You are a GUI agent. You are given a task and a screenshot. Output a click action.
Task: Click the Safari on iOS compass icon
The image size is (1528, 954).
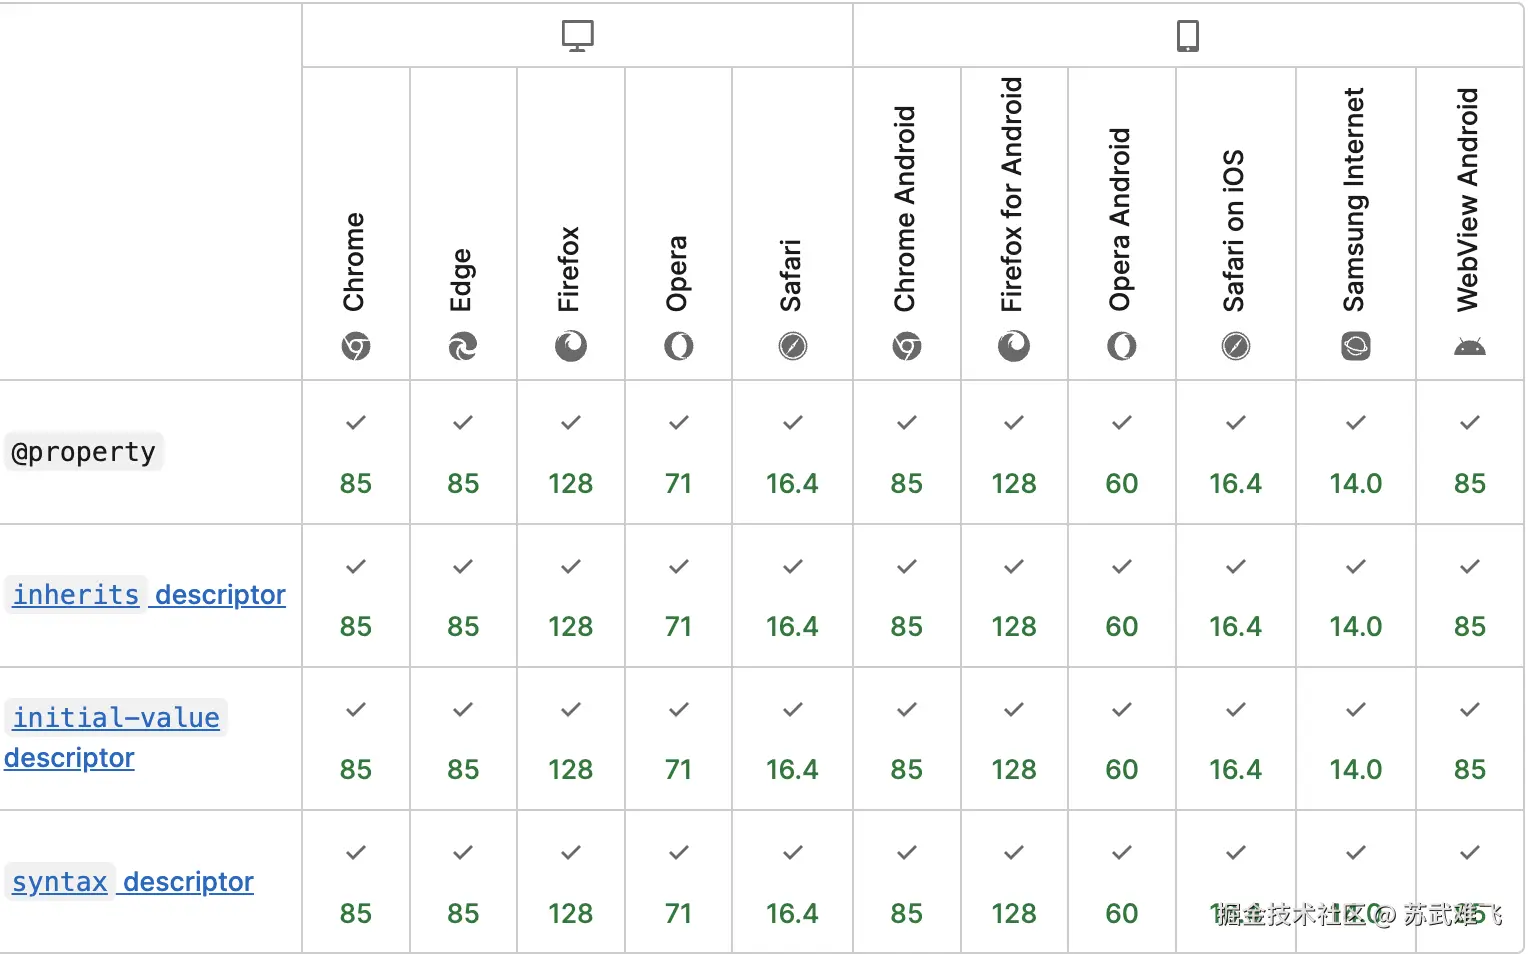(1236, 347)
